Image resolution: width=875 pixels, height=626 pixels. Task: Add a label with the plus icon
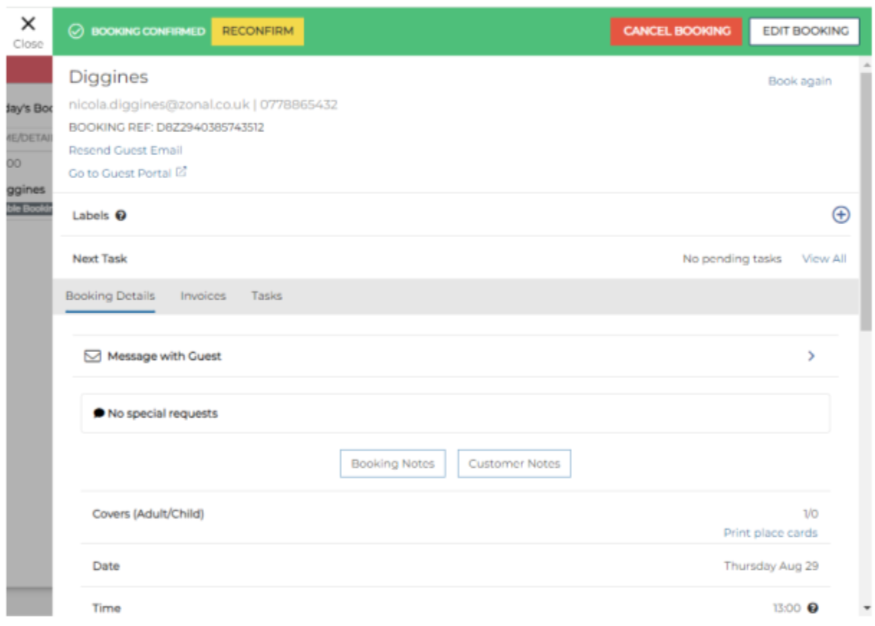point(840,215)
